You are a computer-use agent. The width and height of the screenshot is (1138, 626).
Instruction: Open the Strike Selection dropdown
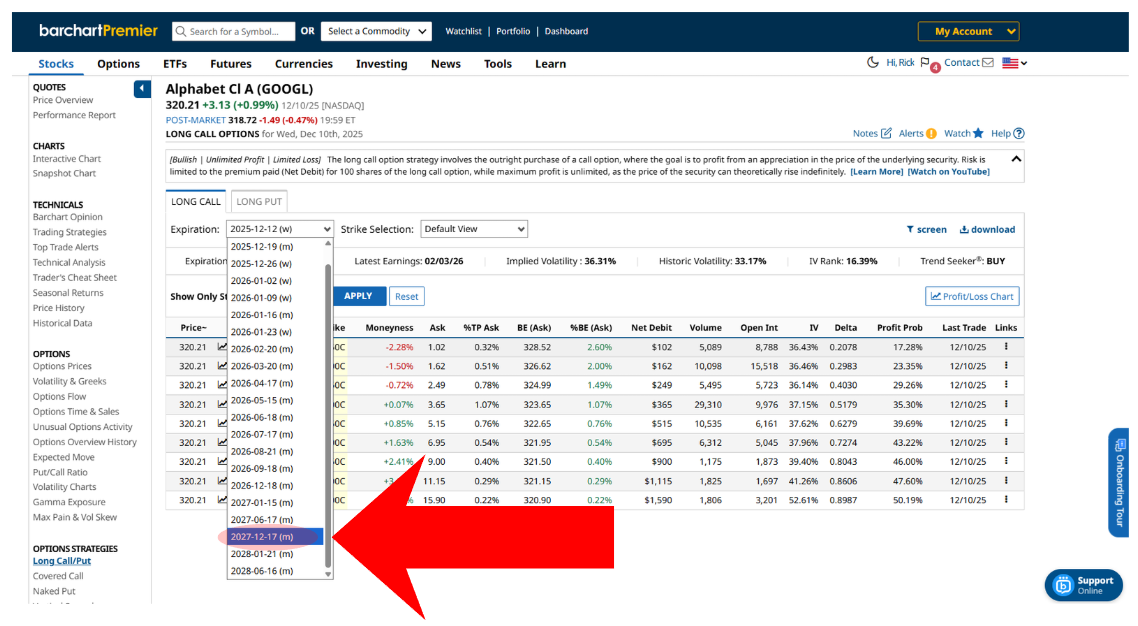coord(473,229)
